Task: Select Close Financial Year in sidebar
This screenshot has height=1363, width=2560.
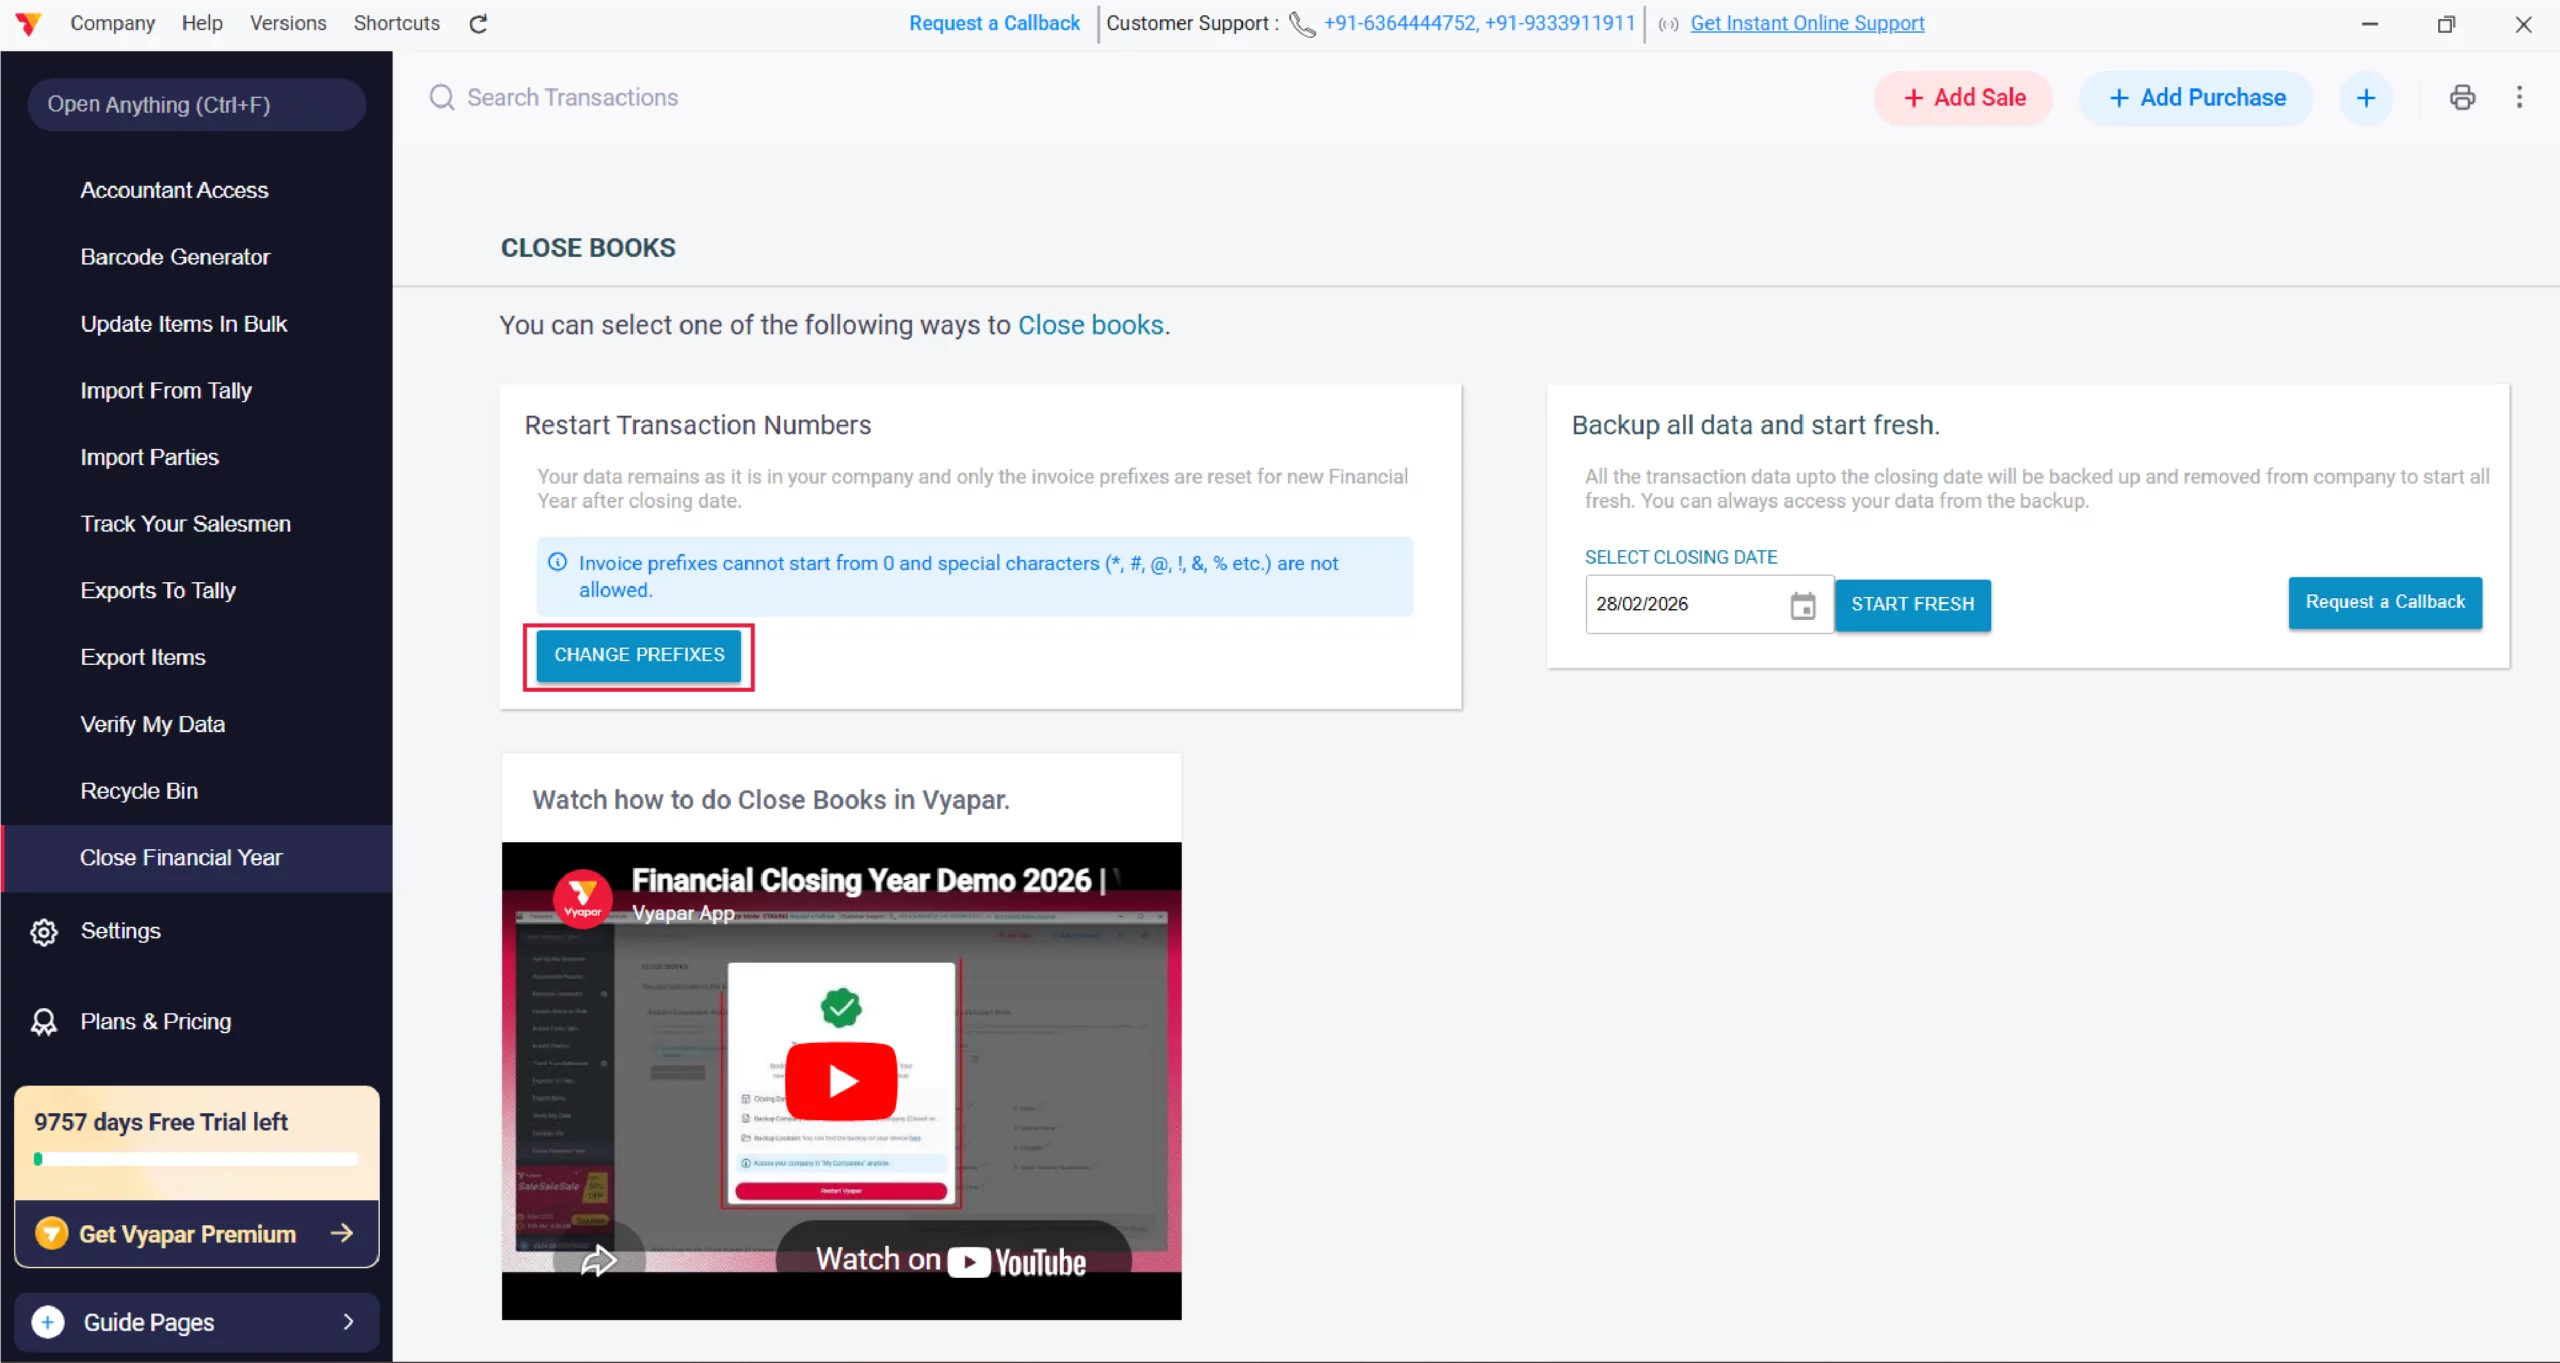Action: (x=197, y=858)
